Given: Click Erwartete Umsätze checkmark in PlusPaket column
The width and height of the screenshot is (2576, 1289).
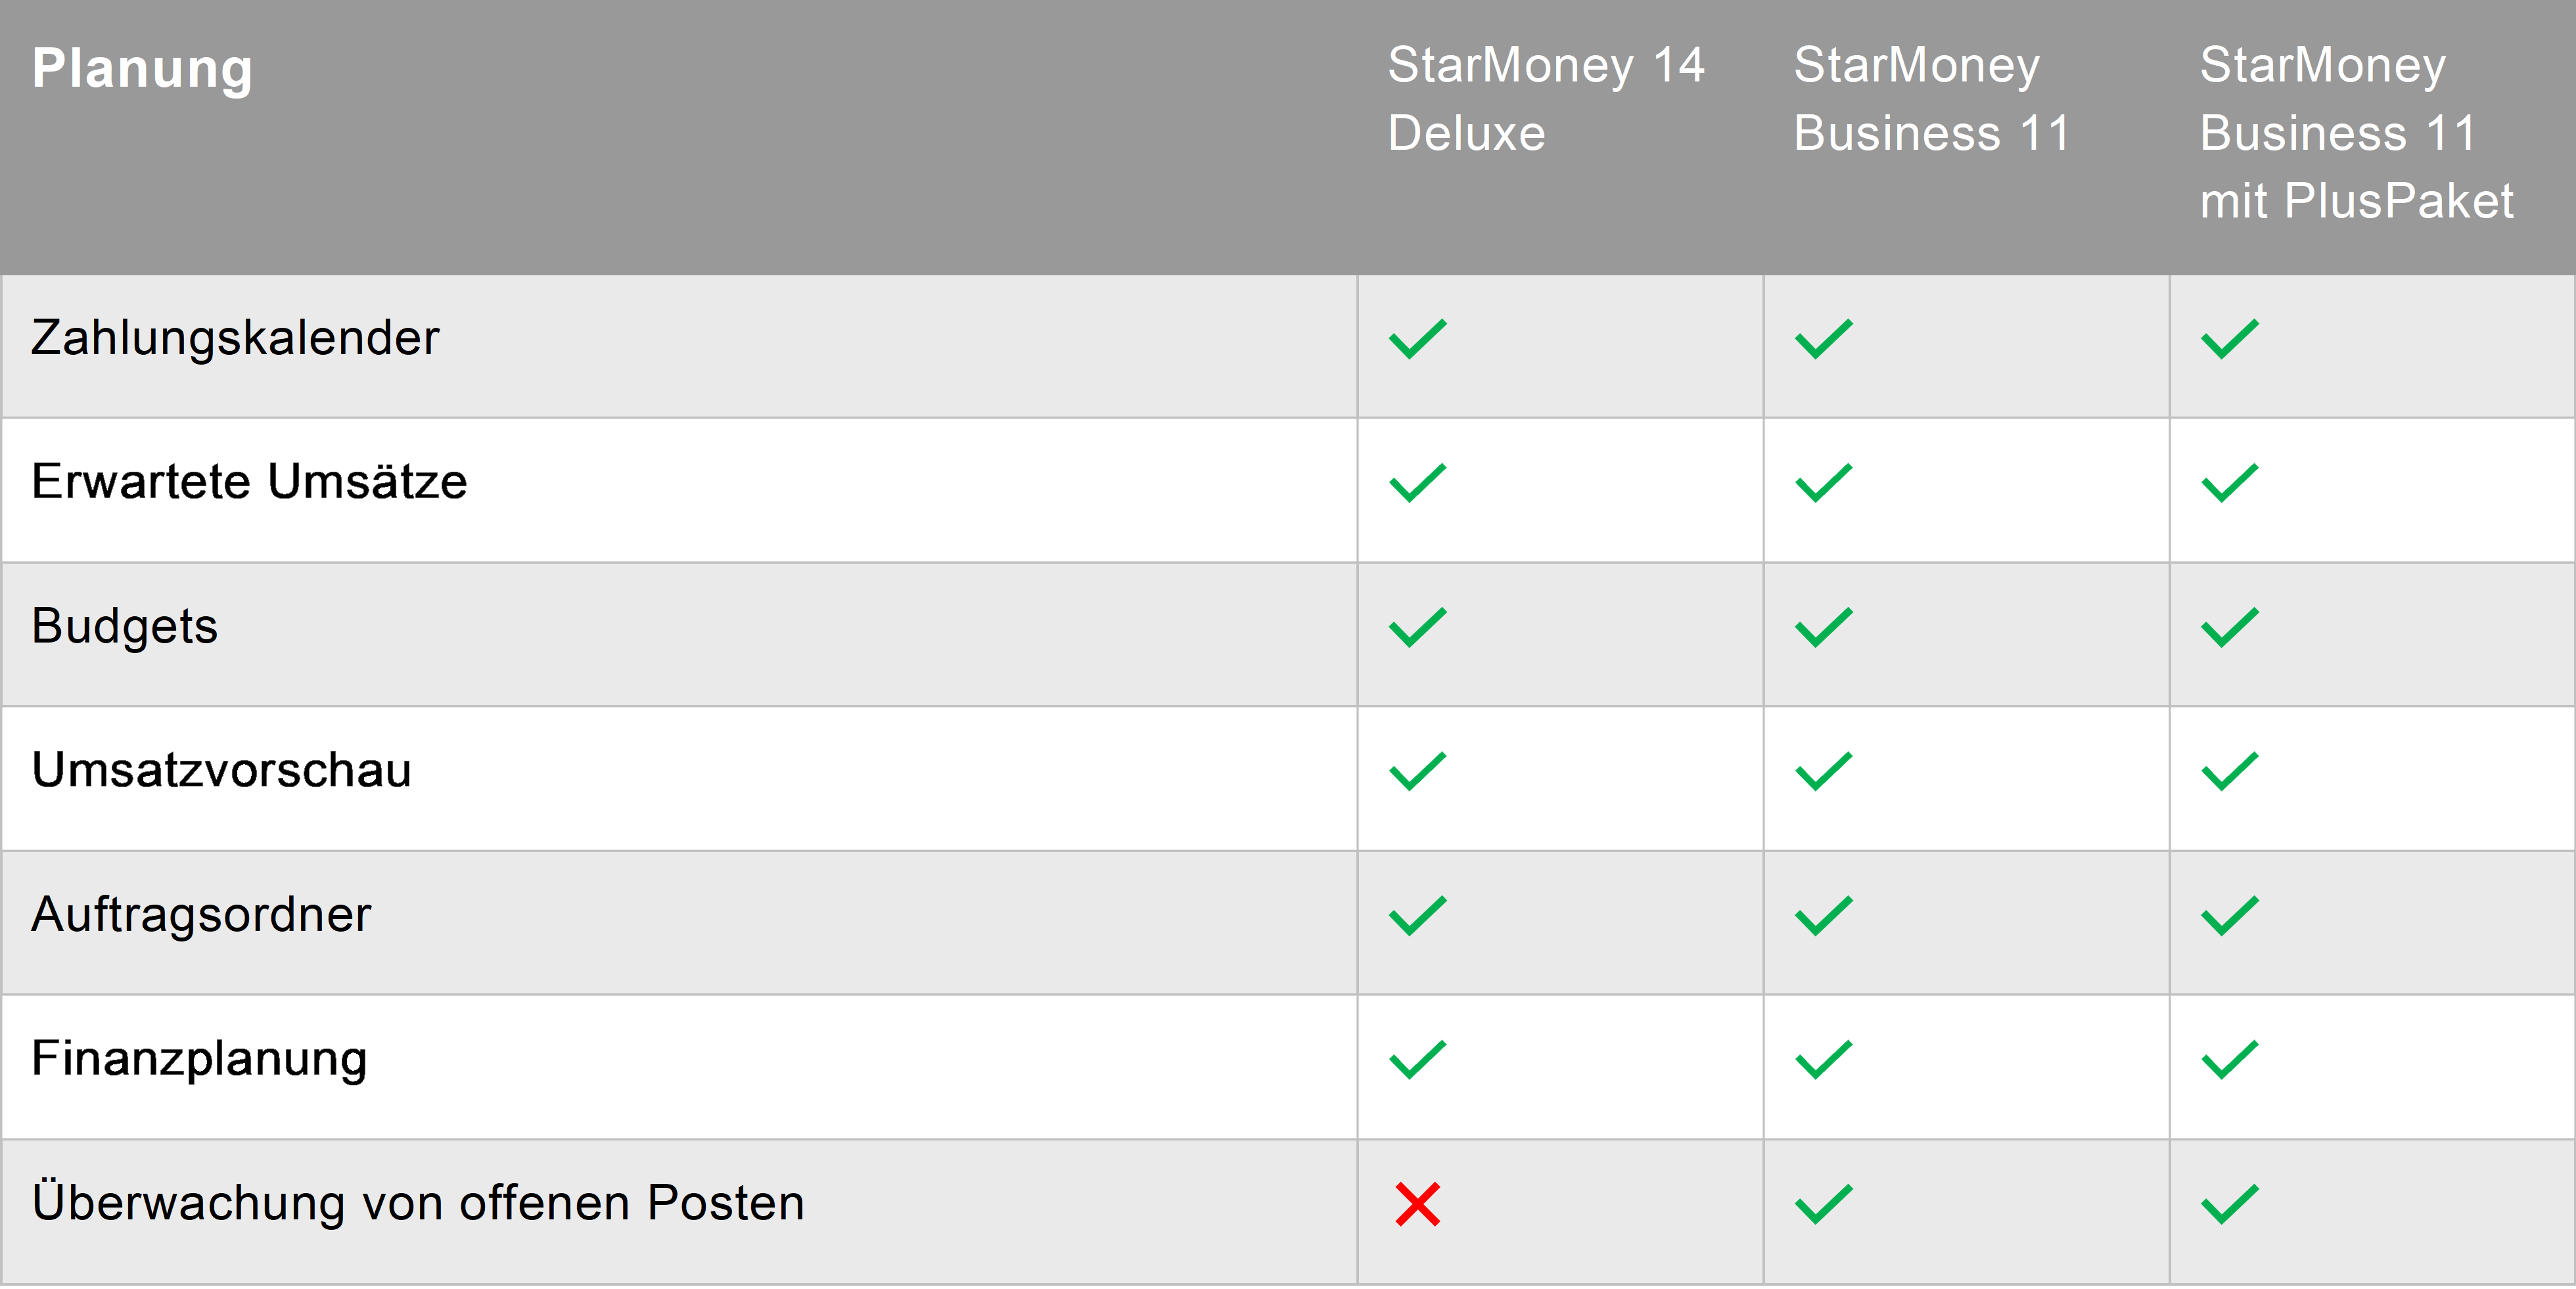Looking at the screenshot, I should pyautogui.click(x=2229, y=483).
